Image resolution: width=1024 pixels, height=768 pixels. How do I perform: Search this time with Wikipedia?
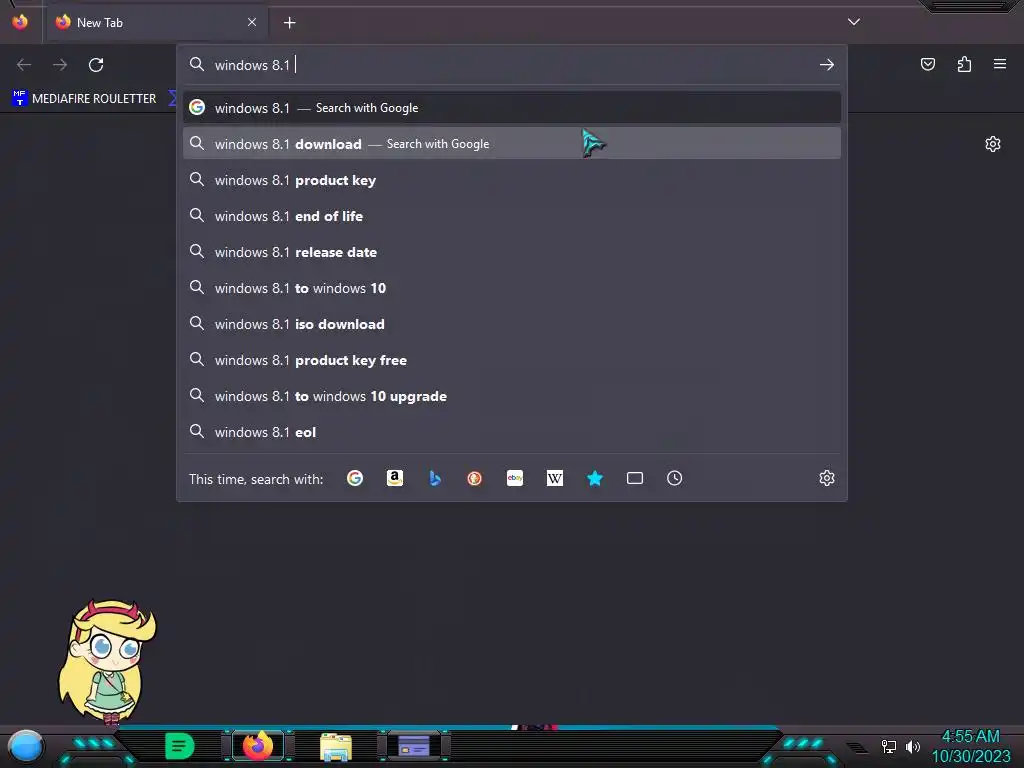click(x=554, y=478)
